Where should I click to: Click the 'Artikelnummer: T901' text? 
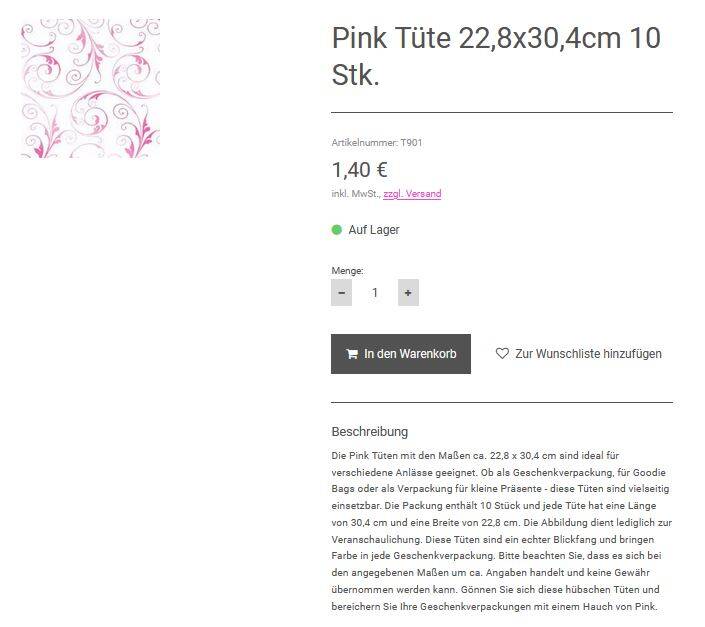[377, 143]
